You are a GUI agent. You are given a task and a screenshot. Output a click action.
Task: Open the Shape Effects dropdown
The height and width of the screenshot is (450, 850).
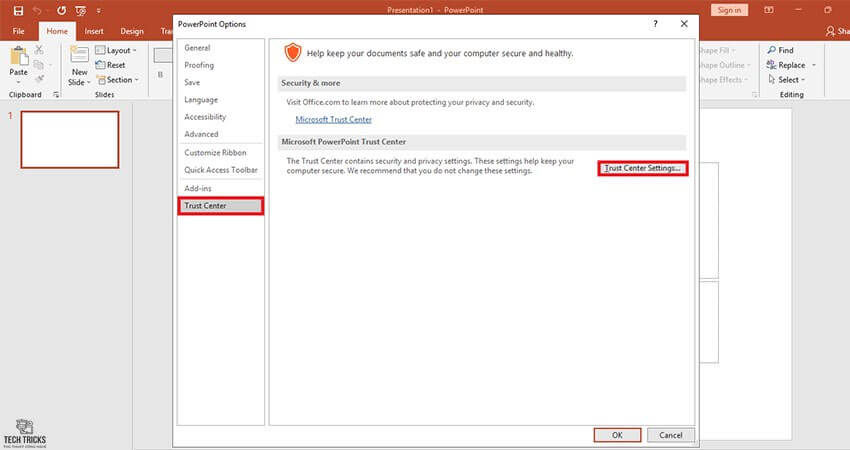(x=724, y=80)
